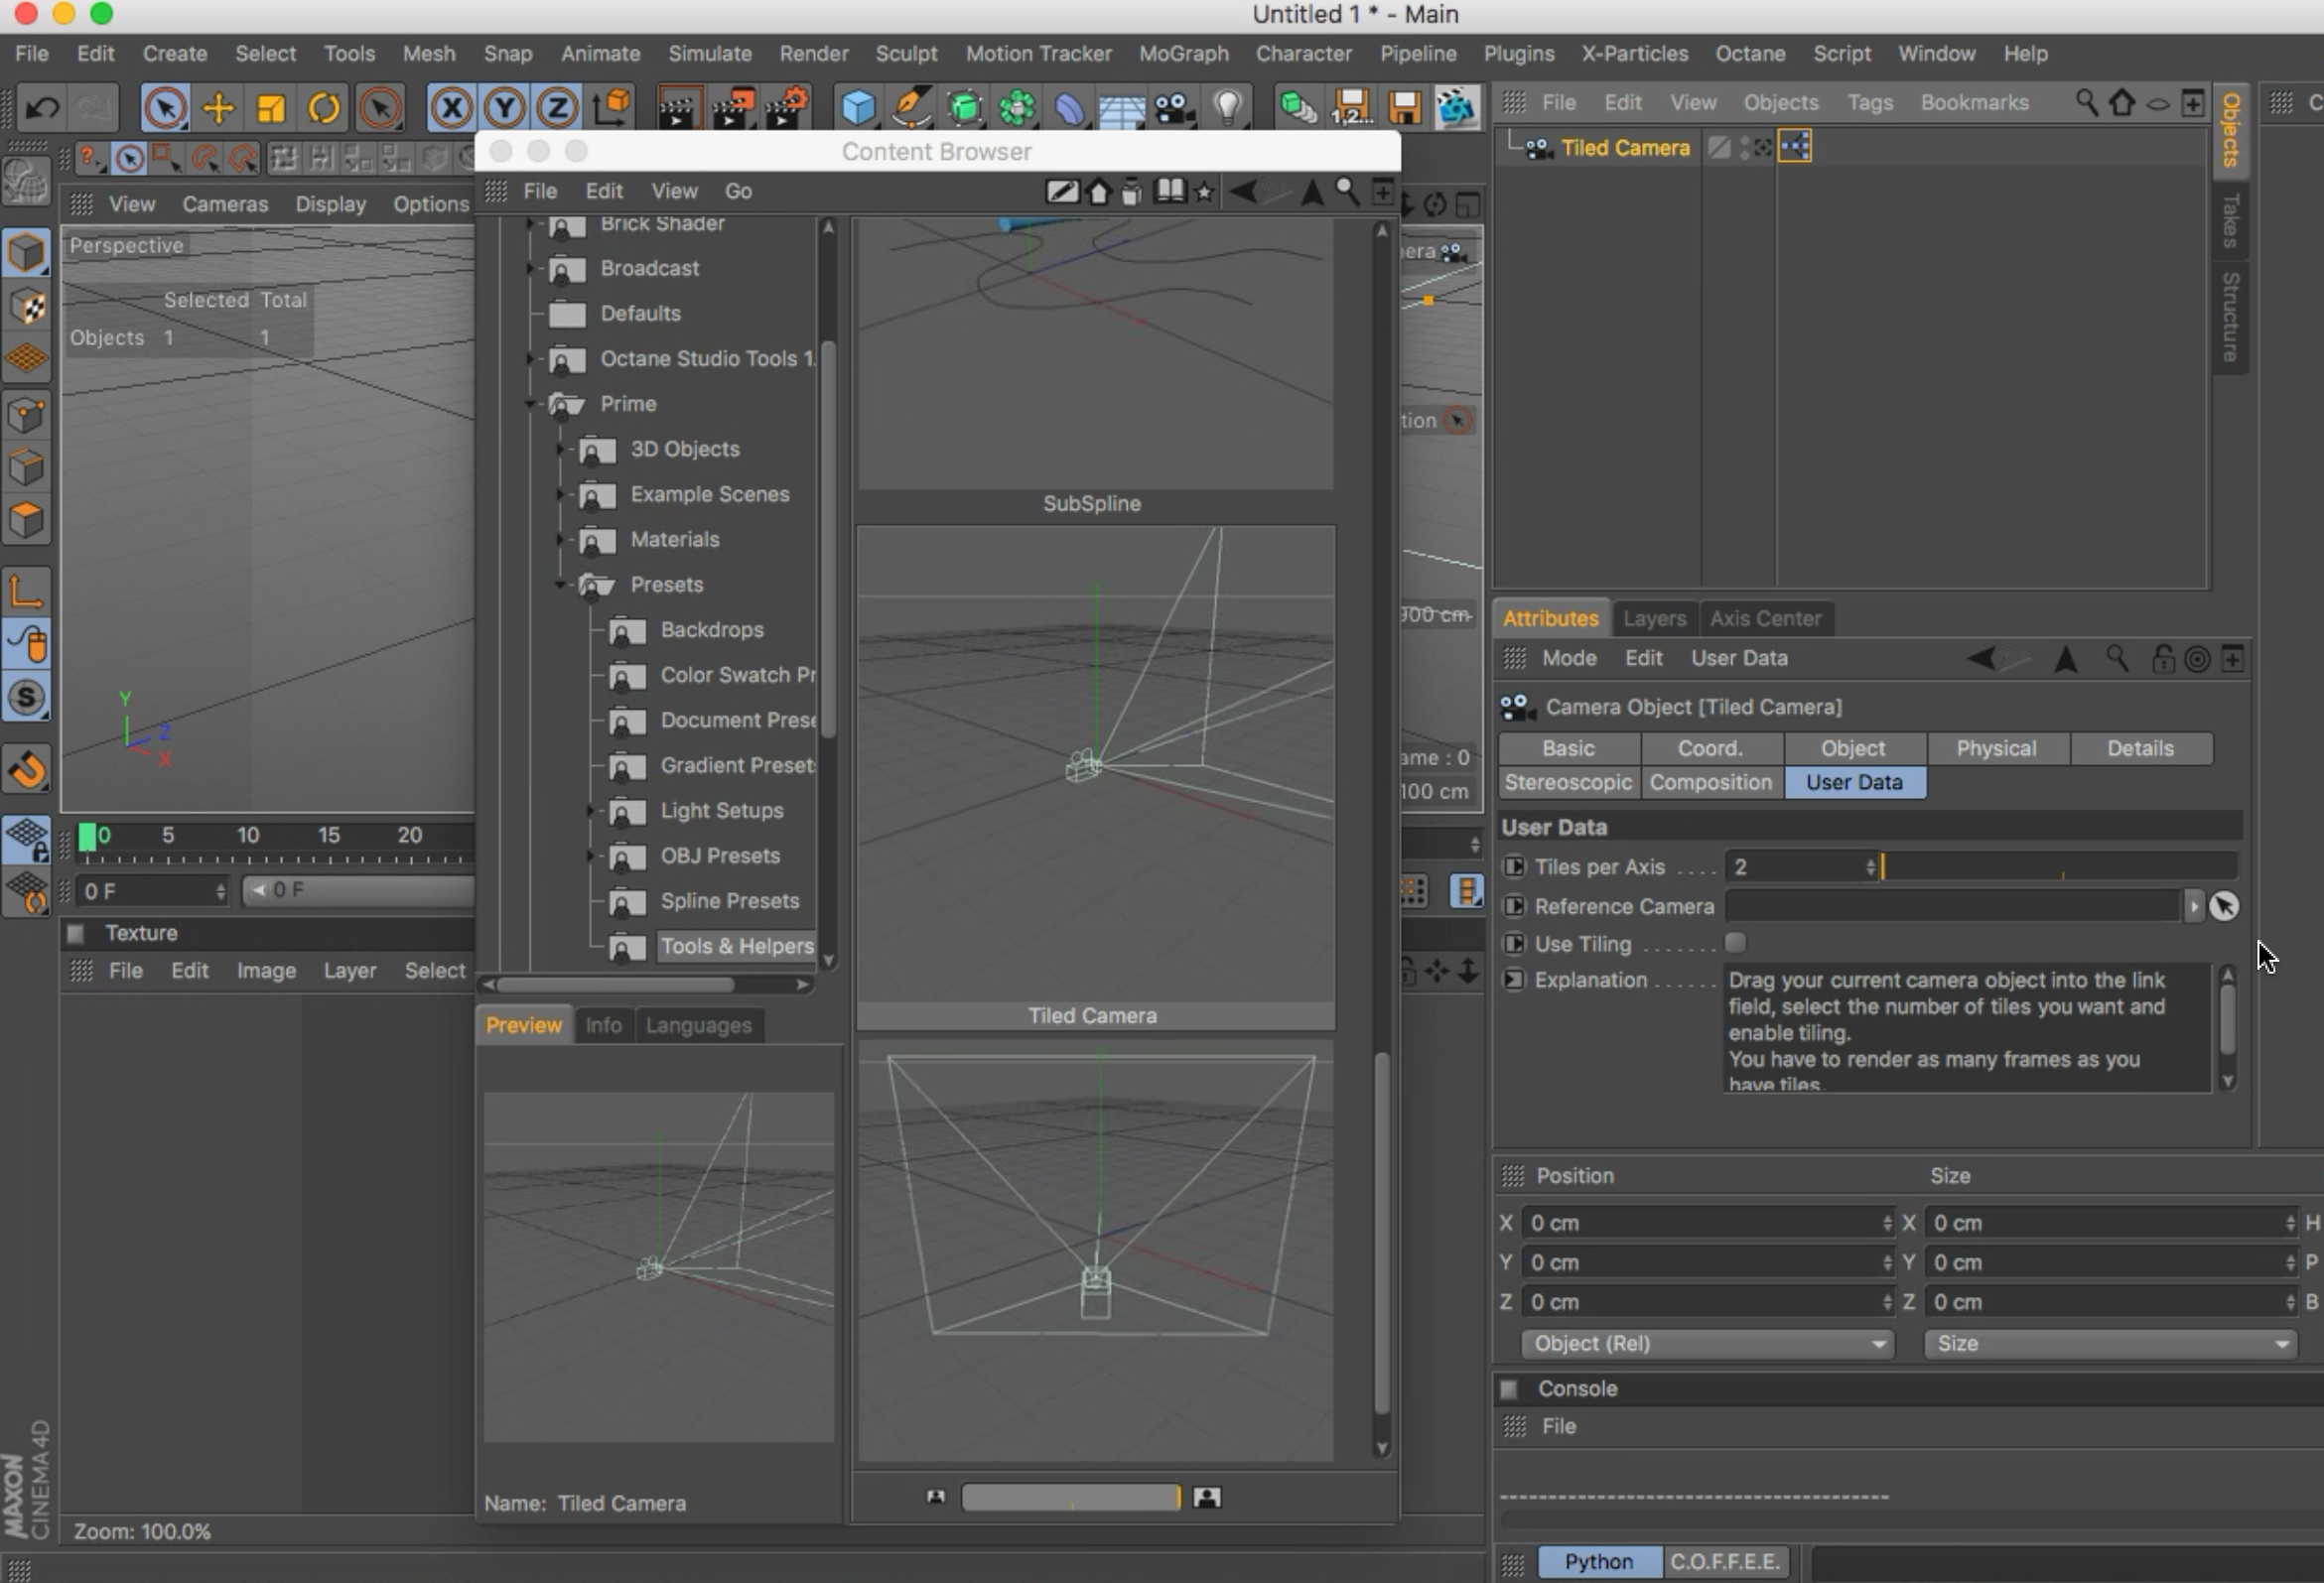This screenshot has height=1583, width=2324.
Task: Click the Content Browser home icon
Action: (x=1099, y=191)
